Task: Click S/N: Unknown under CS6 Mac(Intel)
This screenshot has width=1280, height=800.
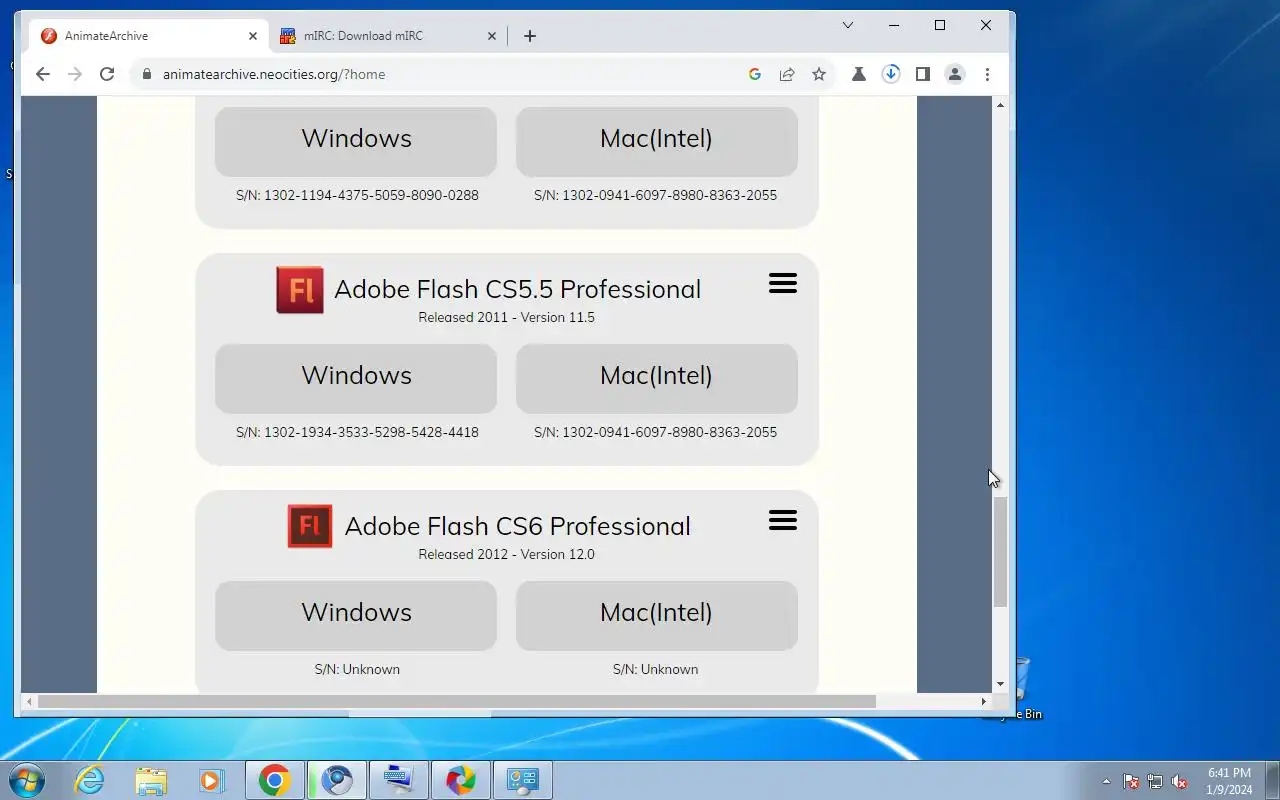Action: click(x=655, y=669)
